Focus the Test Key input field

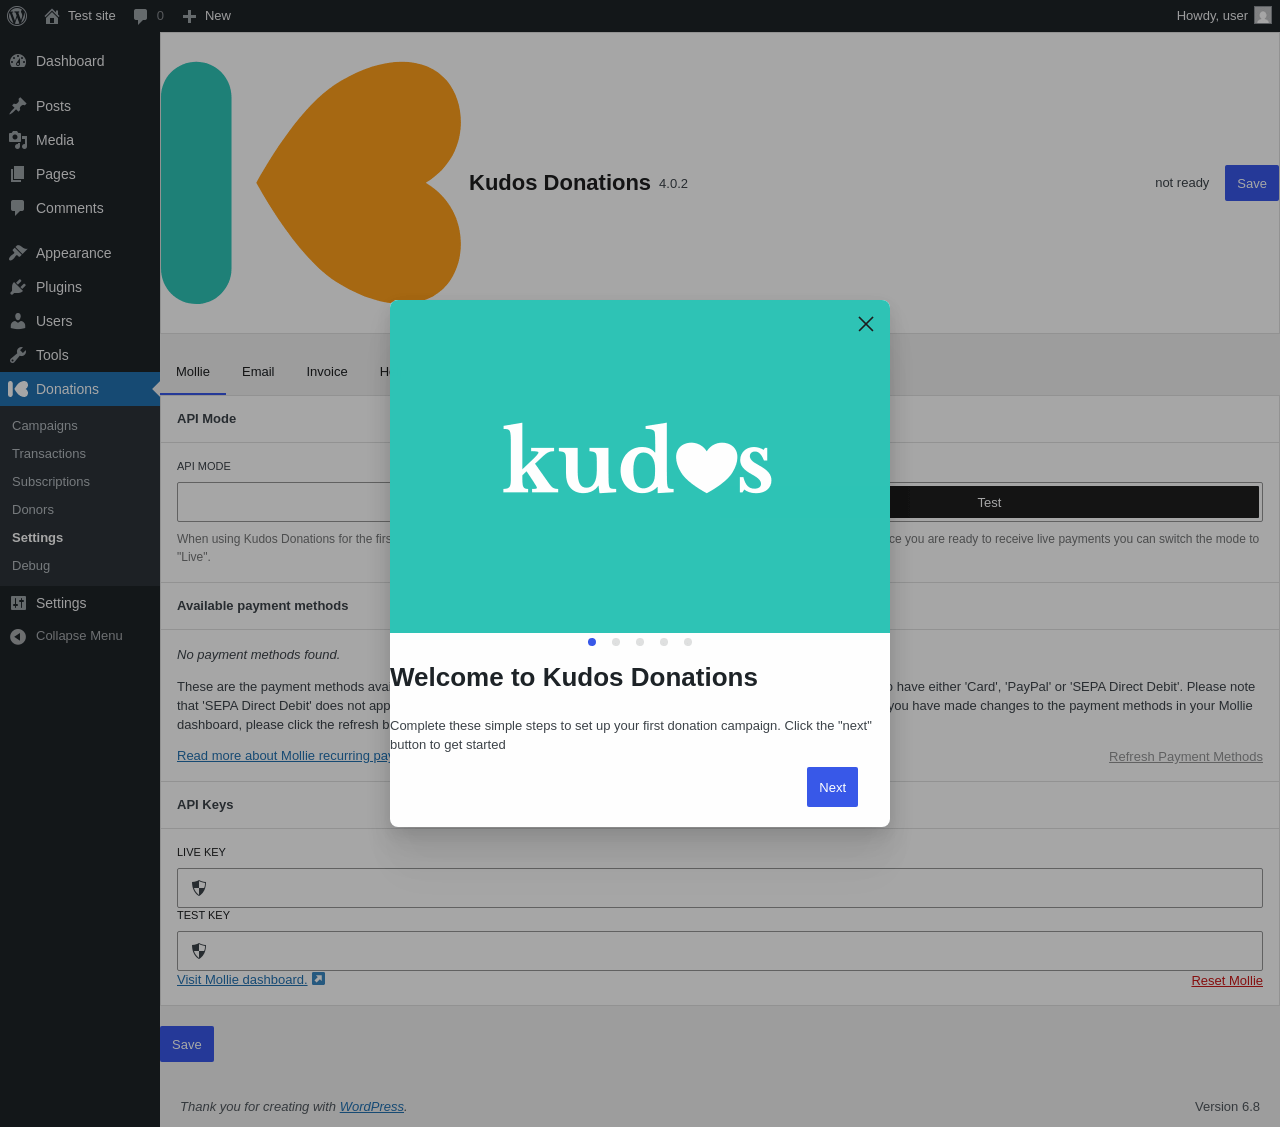tap(720, 951)
